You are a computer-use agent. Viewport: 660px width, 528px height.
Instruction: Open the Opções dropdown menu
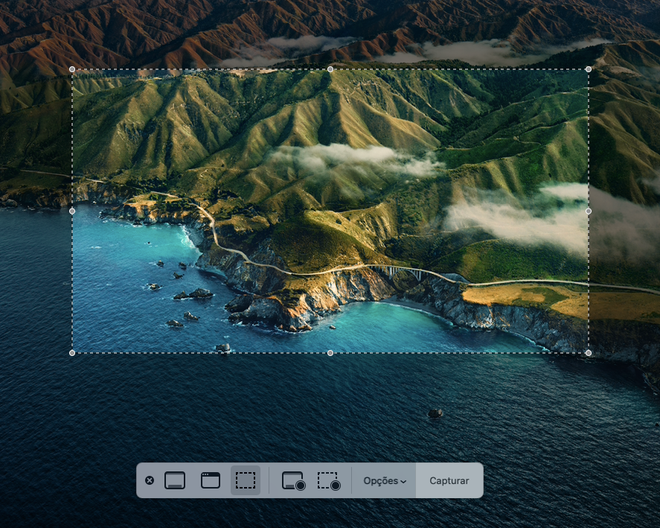(x=385, y=481)
